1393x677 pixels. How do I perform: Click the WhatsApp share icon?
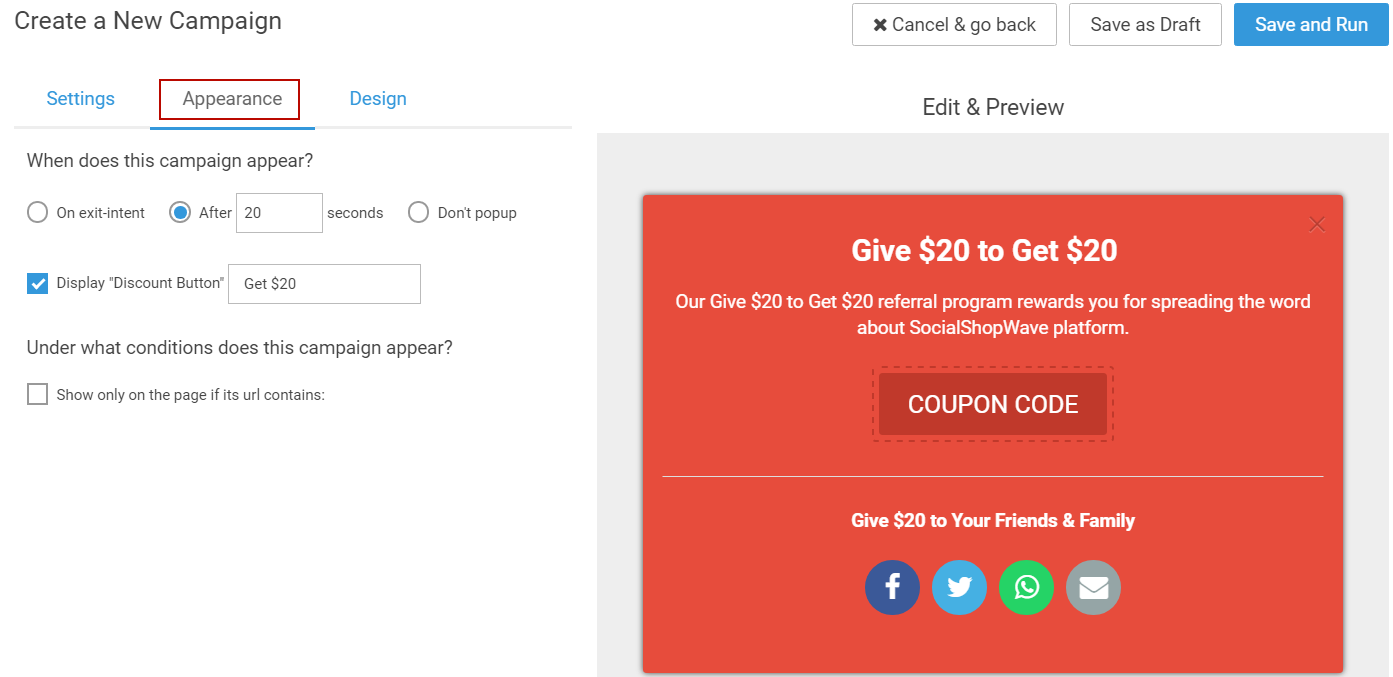coord(1026,587)
